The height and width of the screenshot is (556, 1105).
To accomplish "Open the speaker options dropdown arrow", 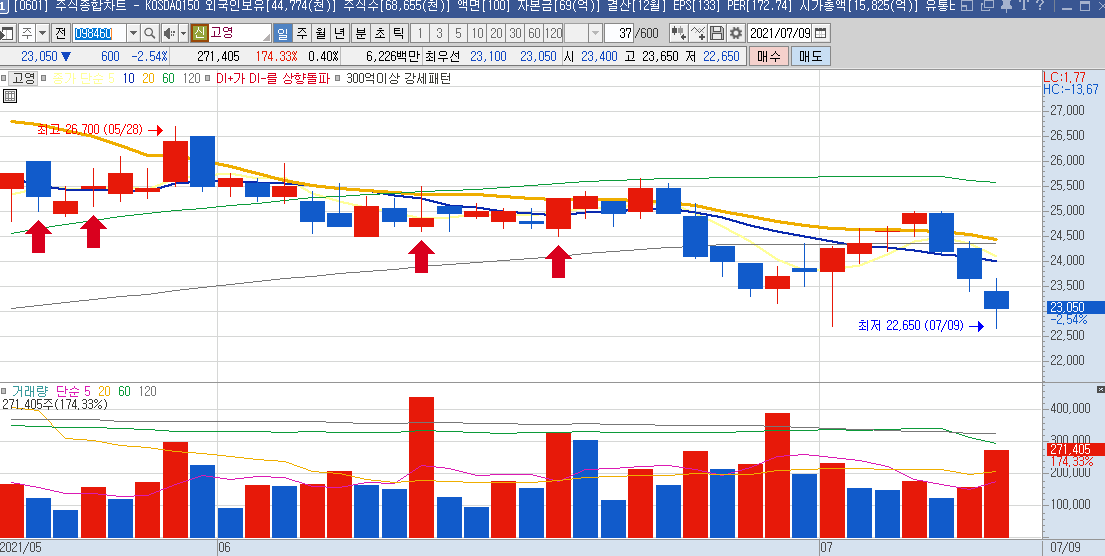I will tap(183, 33).
